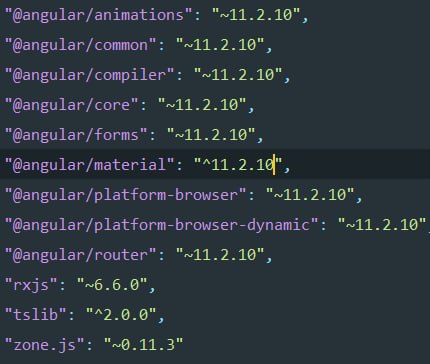This screenshot has height=364, width=430.
Task: Select the core version "~11.2.10"
Action: tap(202, 105)
